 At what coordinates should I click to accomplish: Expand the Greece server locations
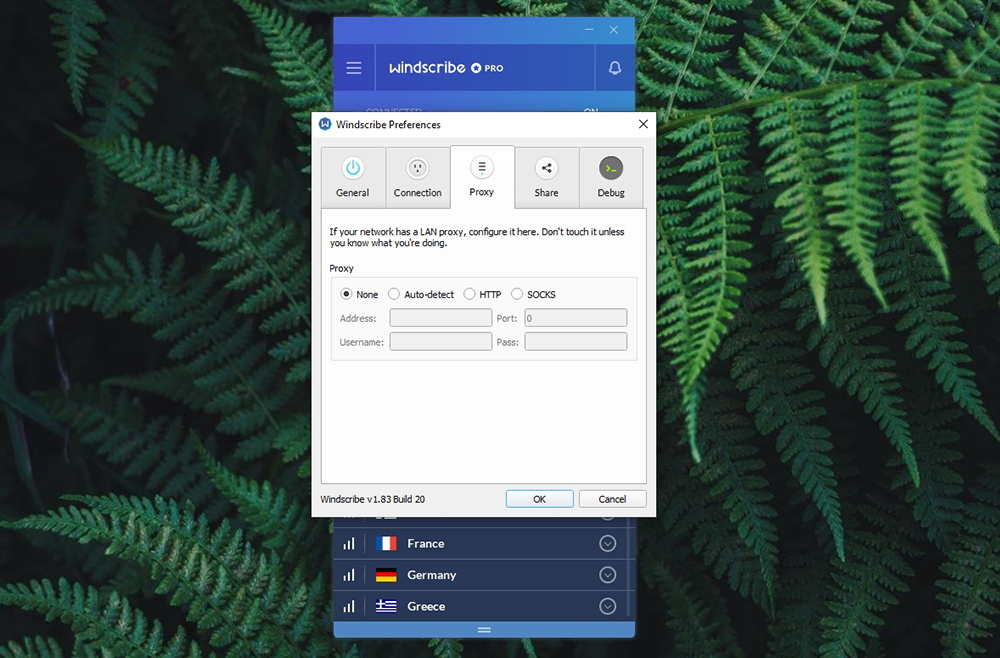click(607, 606)
